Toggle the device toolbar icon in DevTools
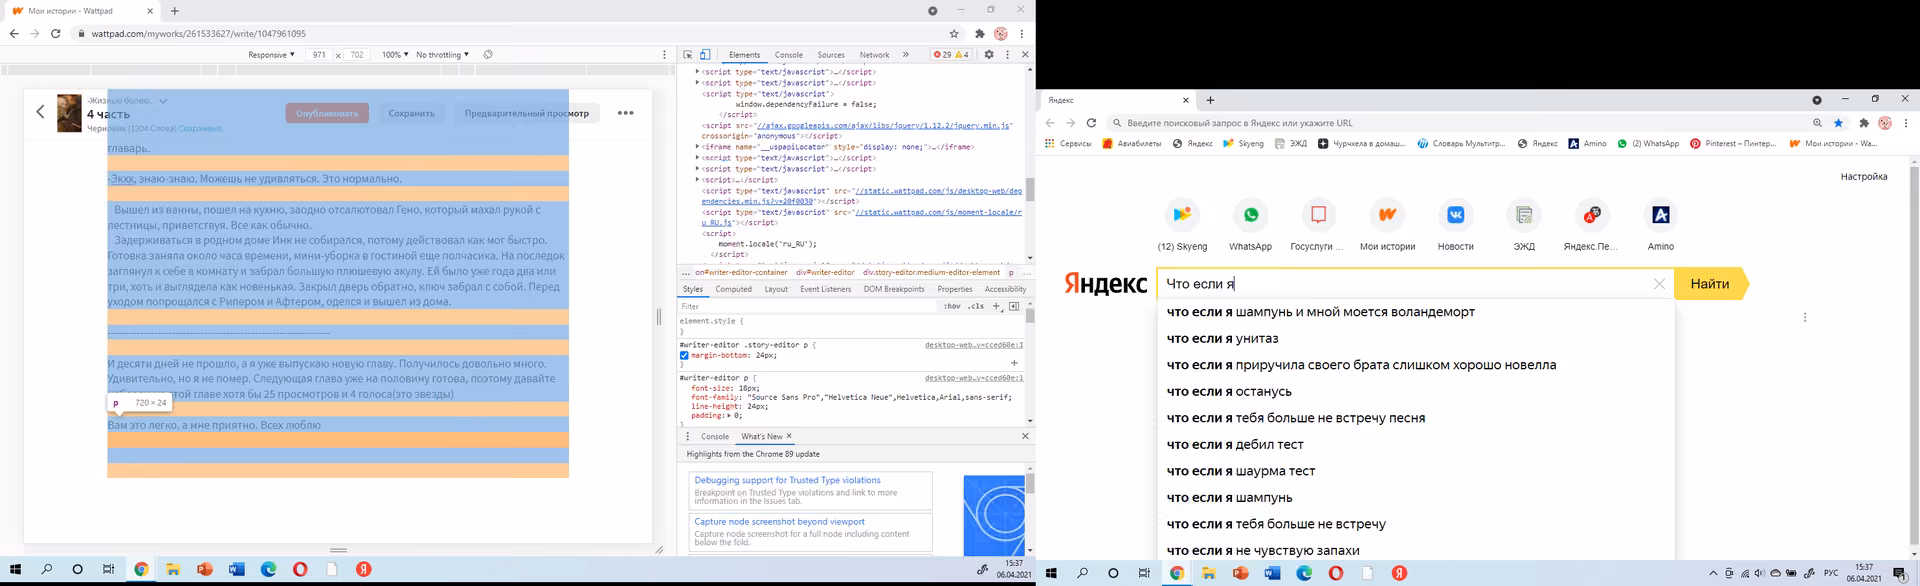Viewport: 1920px width, 586px height. coord(705,55)
